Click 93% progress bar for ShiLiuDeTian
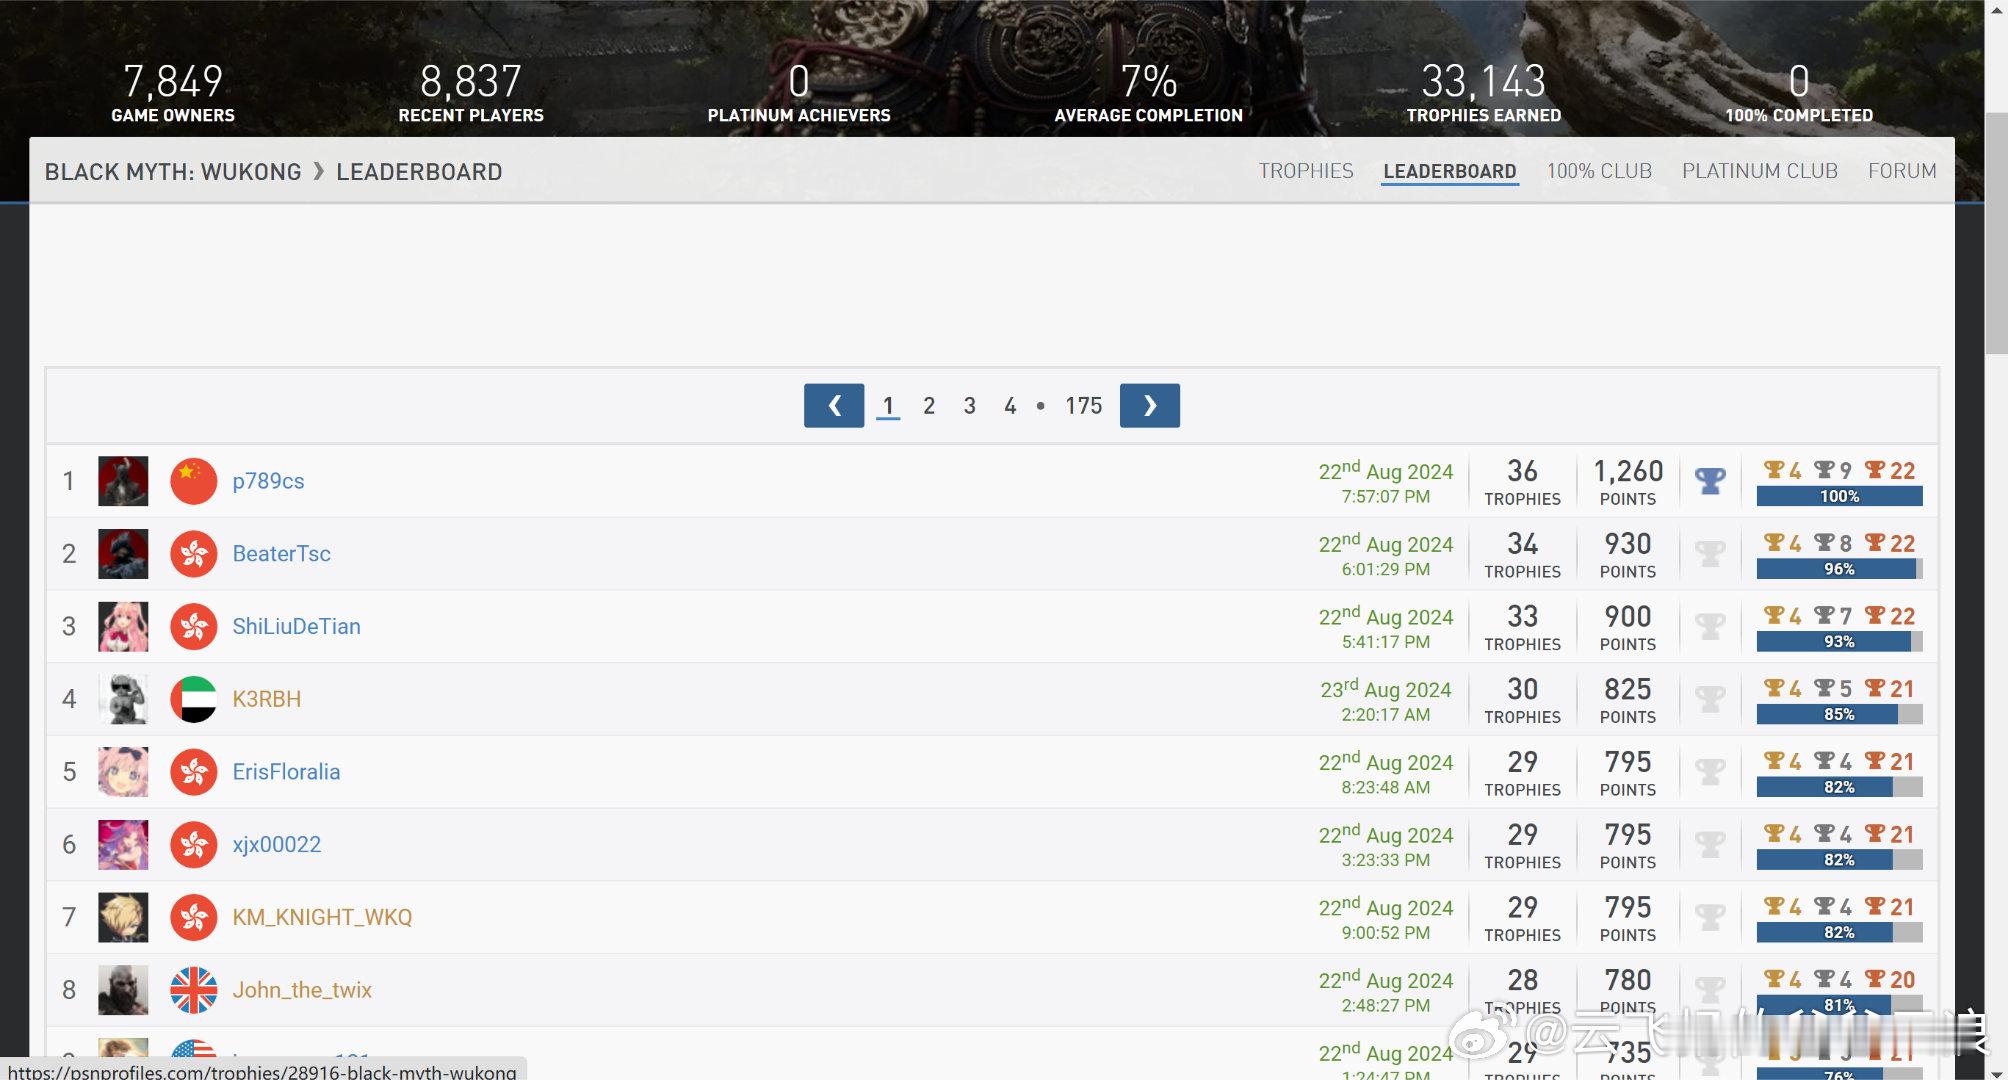 click(x=1839, y=641)
